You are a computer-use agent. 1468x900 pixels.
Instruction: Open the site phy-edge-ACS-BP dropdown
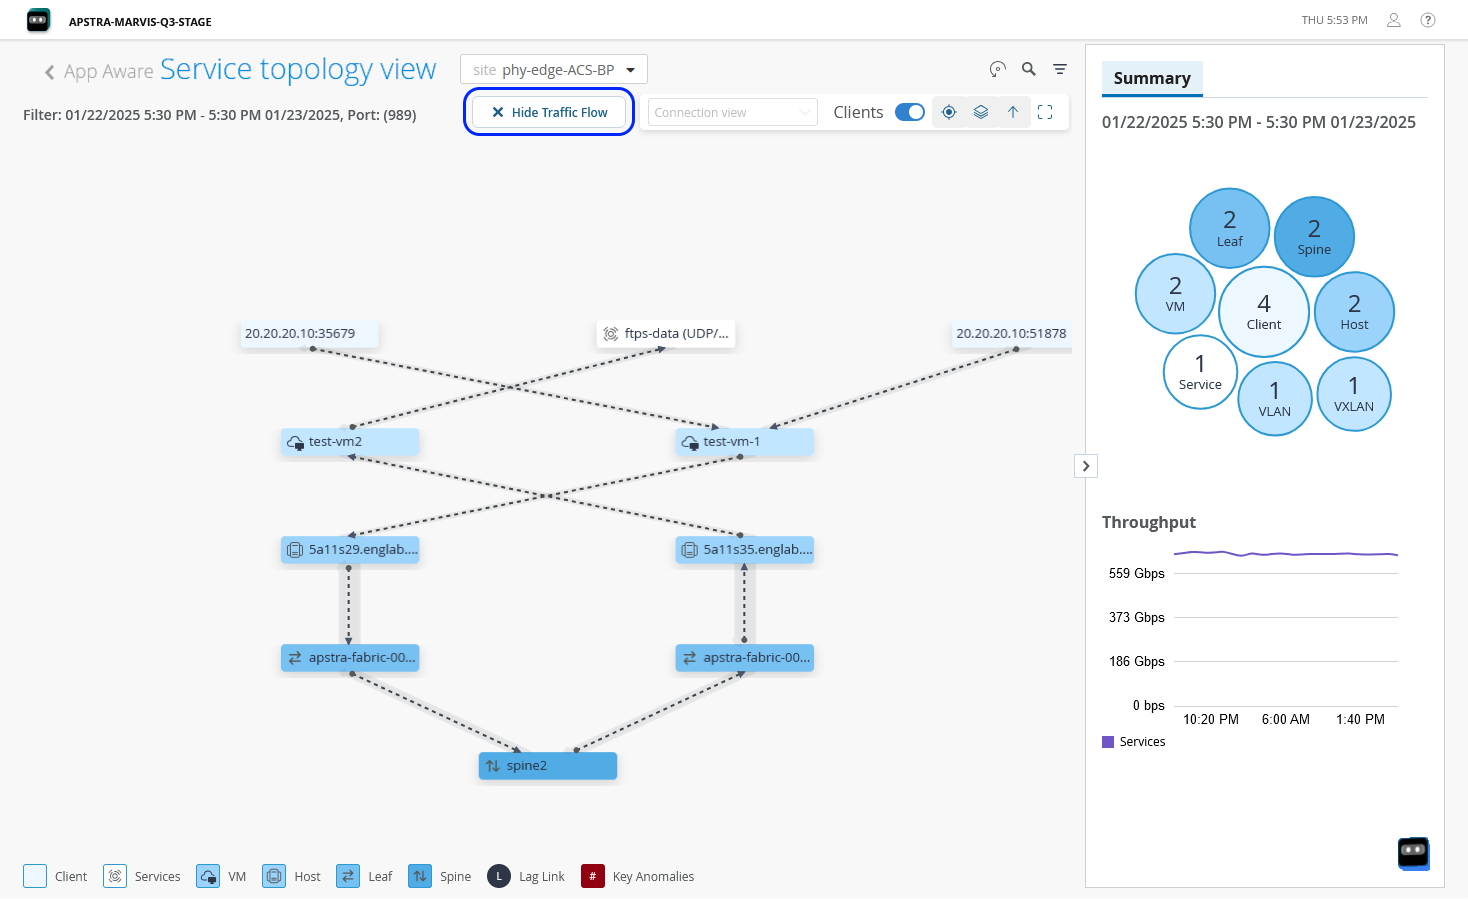[x=554, y=69]
